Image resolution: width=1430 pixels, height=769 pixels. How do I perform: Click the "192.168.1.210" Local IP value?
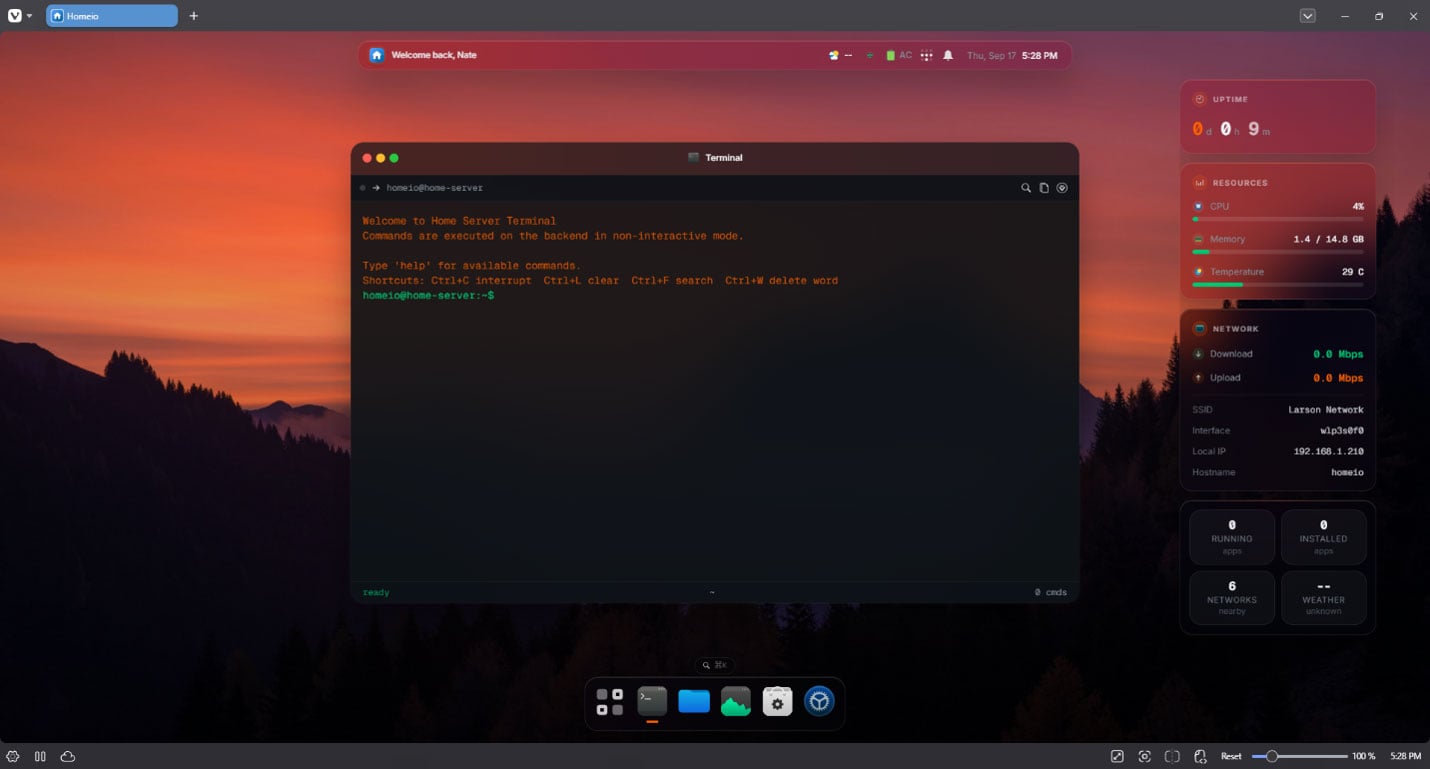click(1328, 452)
